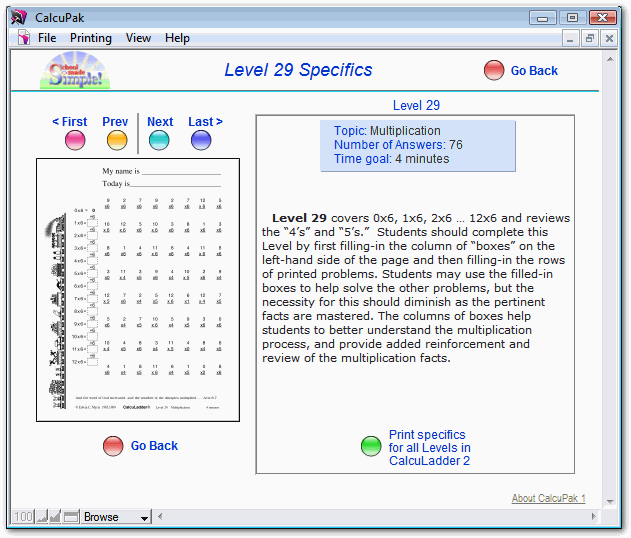Image resolution: width=631 pixels, height=538 pixels.
Task: Click 'Go Back' text below worksheet preview
Action: click(154, 446)
